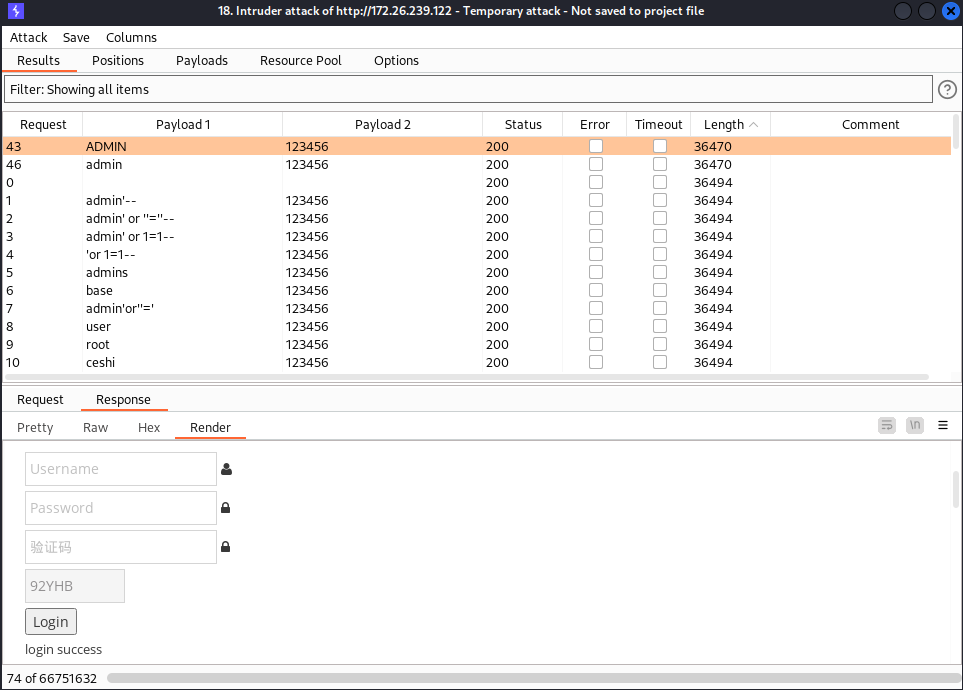Toggle Timeout checkbox for admin'-- row
This screenshot has height=690, width=963.
coord(660,200)
